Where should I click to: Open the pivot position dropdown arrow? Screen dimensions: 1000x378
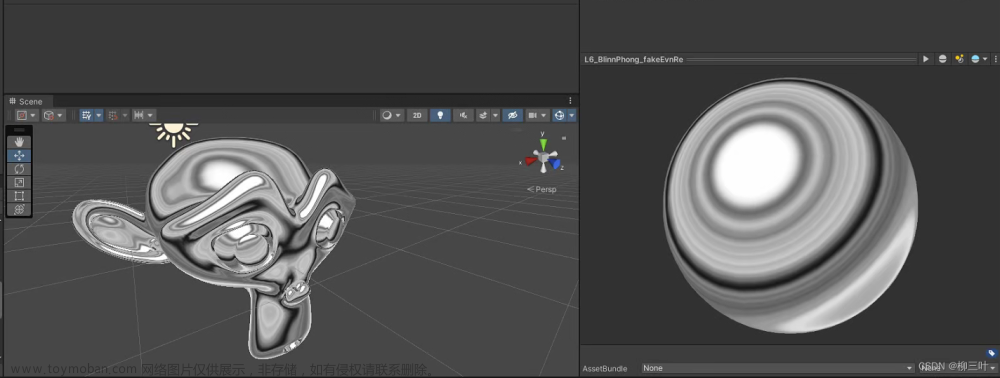[34, 115]
